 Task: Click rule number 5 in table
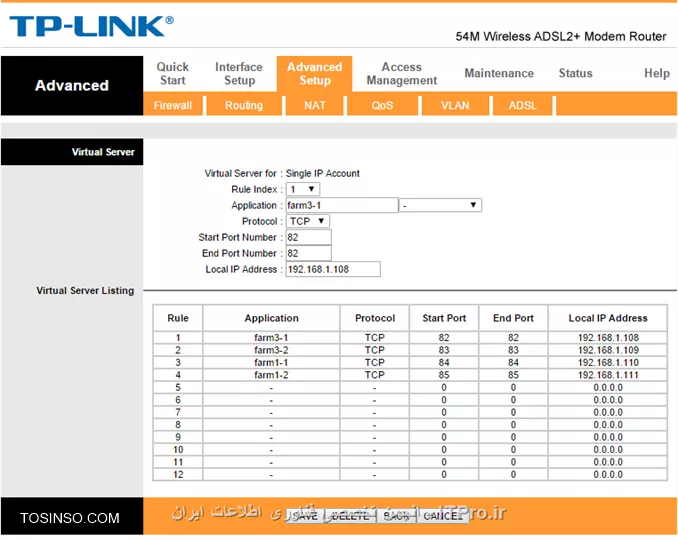tap(178, 388)
